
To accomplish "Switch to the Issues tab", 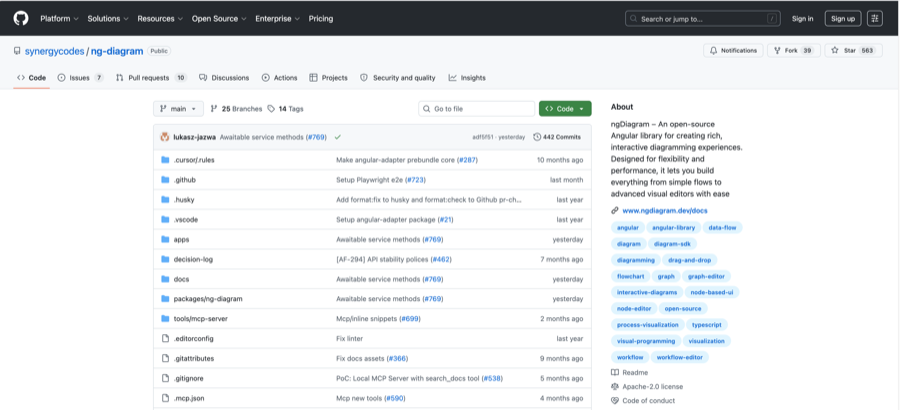I will point(80,78).
